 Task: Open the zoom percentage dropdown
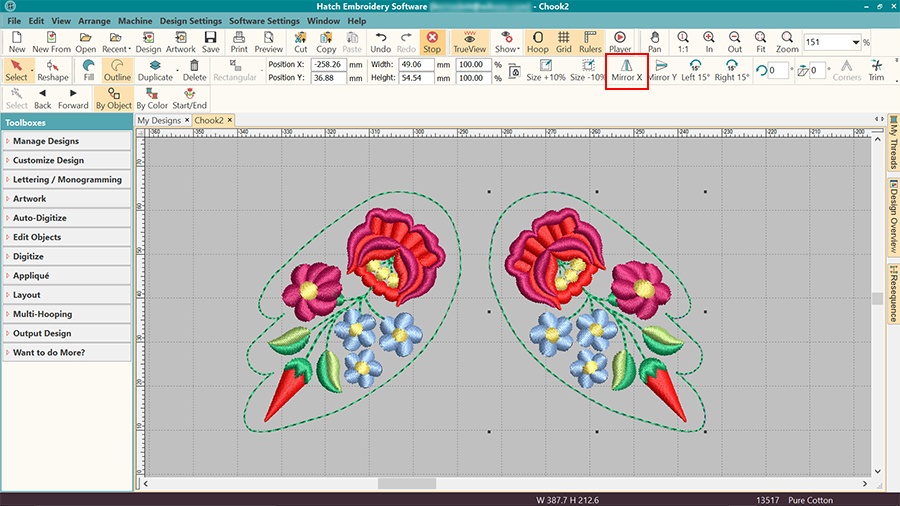pyautogui.click(x=856, y=43)
